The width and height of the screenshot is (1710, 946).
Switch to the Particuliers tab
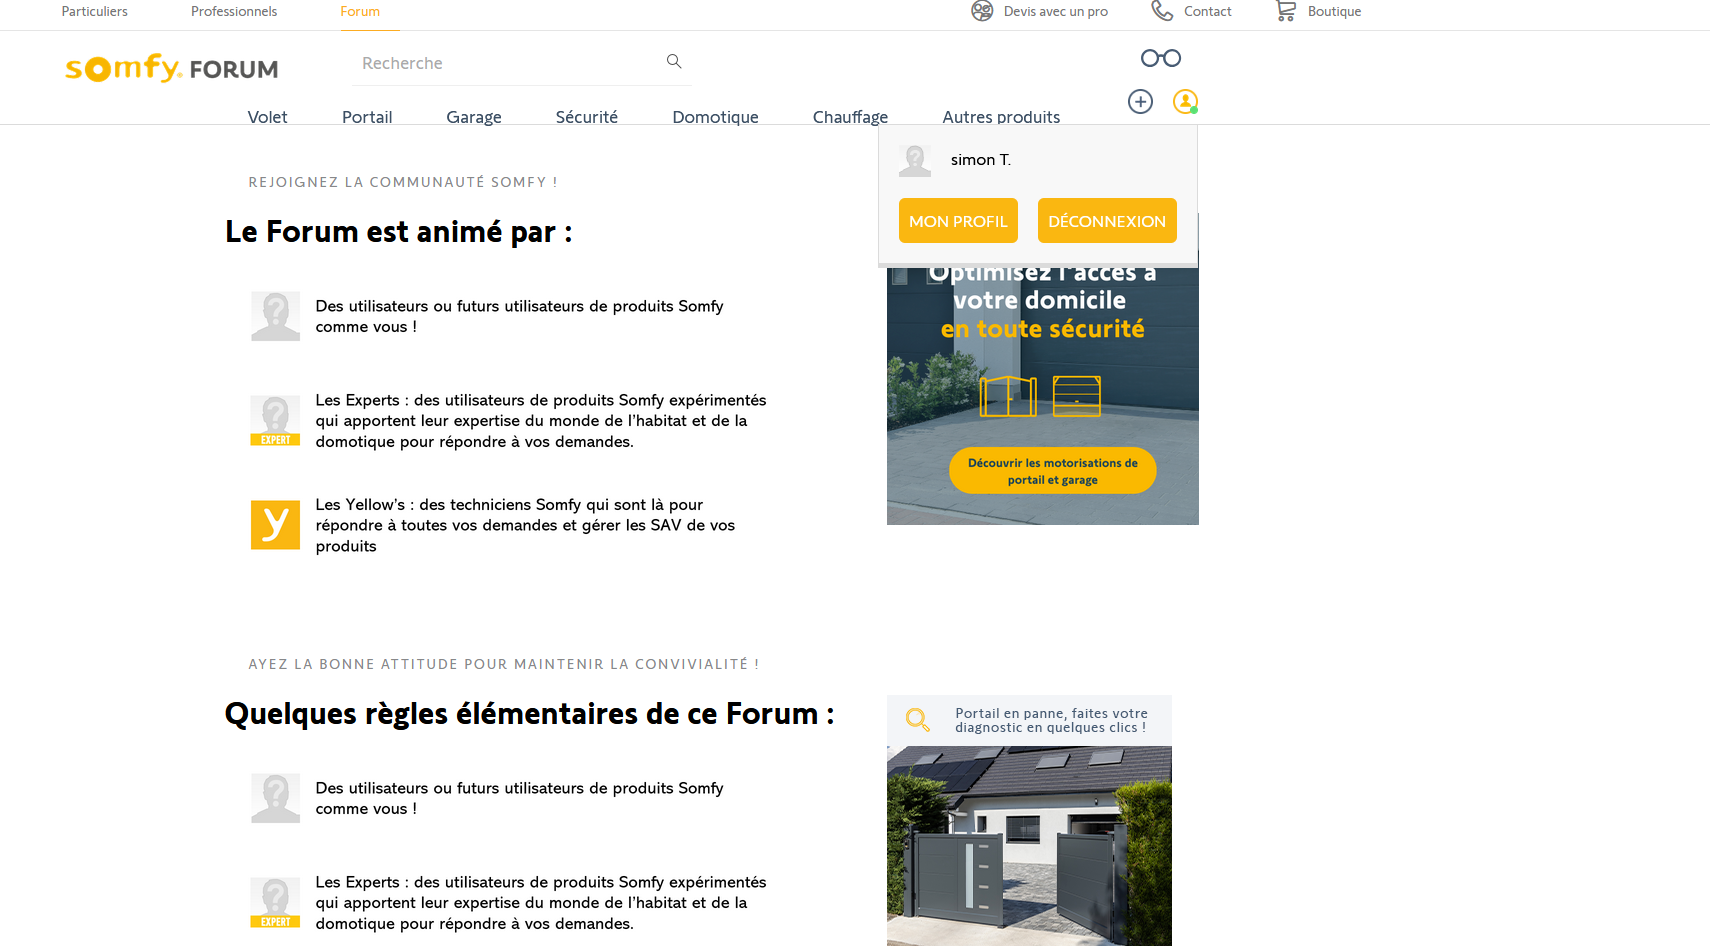tap(95, 12)
